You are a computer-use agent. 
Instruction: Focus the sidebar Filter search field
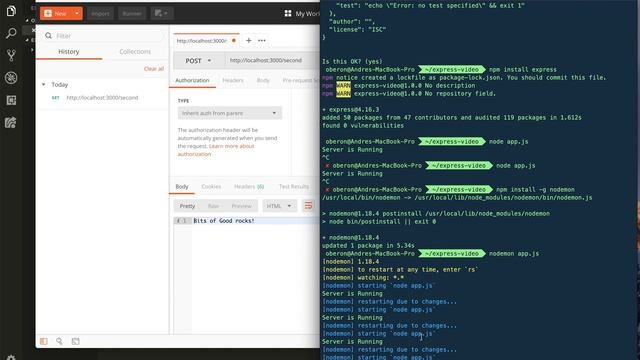click(102, 36)
